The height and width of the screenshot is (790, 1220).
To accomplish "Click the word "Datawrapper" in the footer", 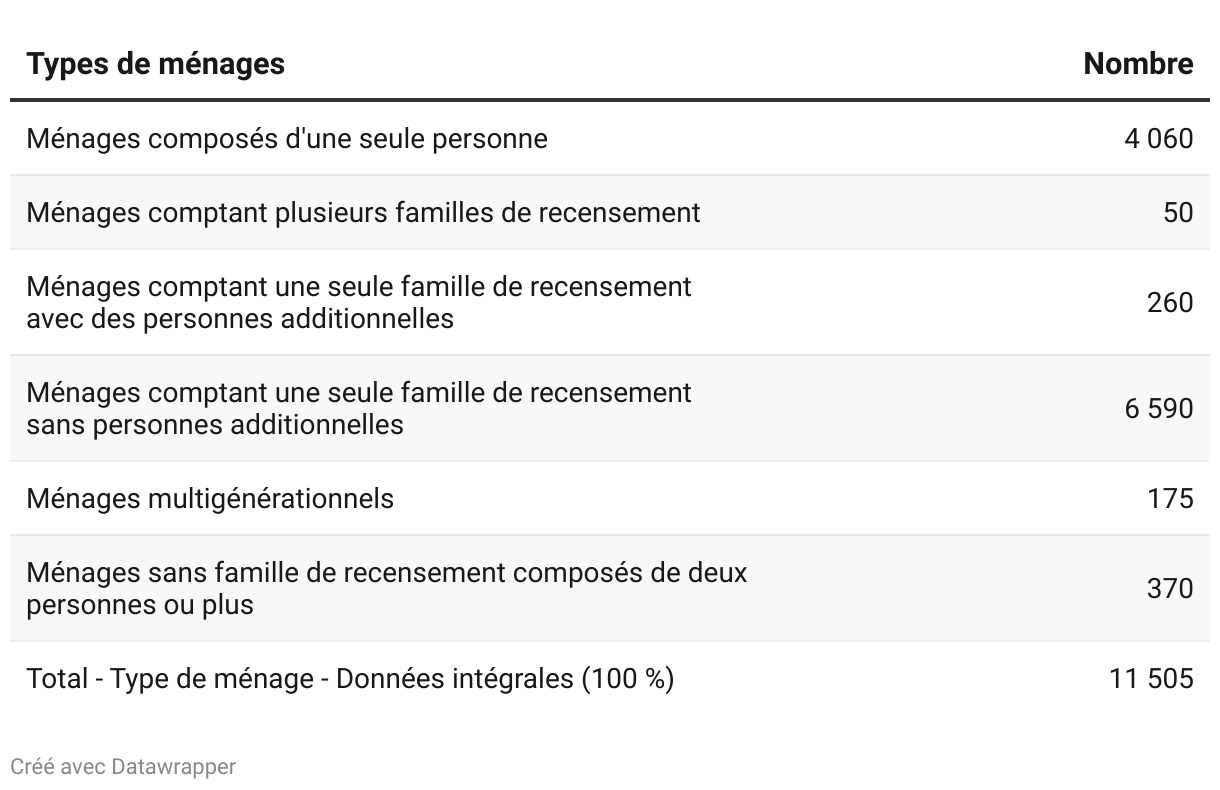I will [174, 767].
